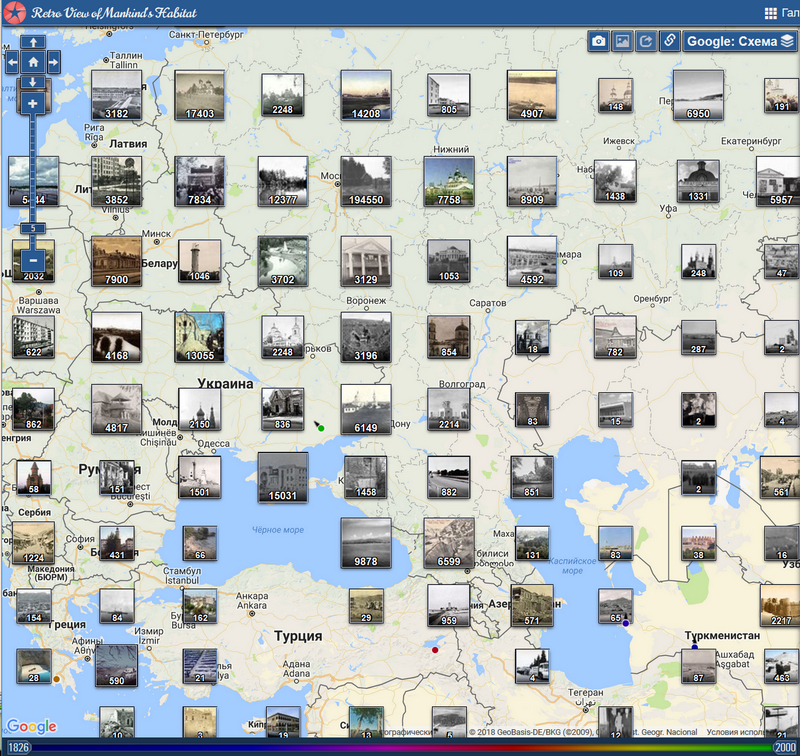The width and height of the screenshot is (800, 756).
Task: Pan the map left with arrow button
Action: click(12, 62)
